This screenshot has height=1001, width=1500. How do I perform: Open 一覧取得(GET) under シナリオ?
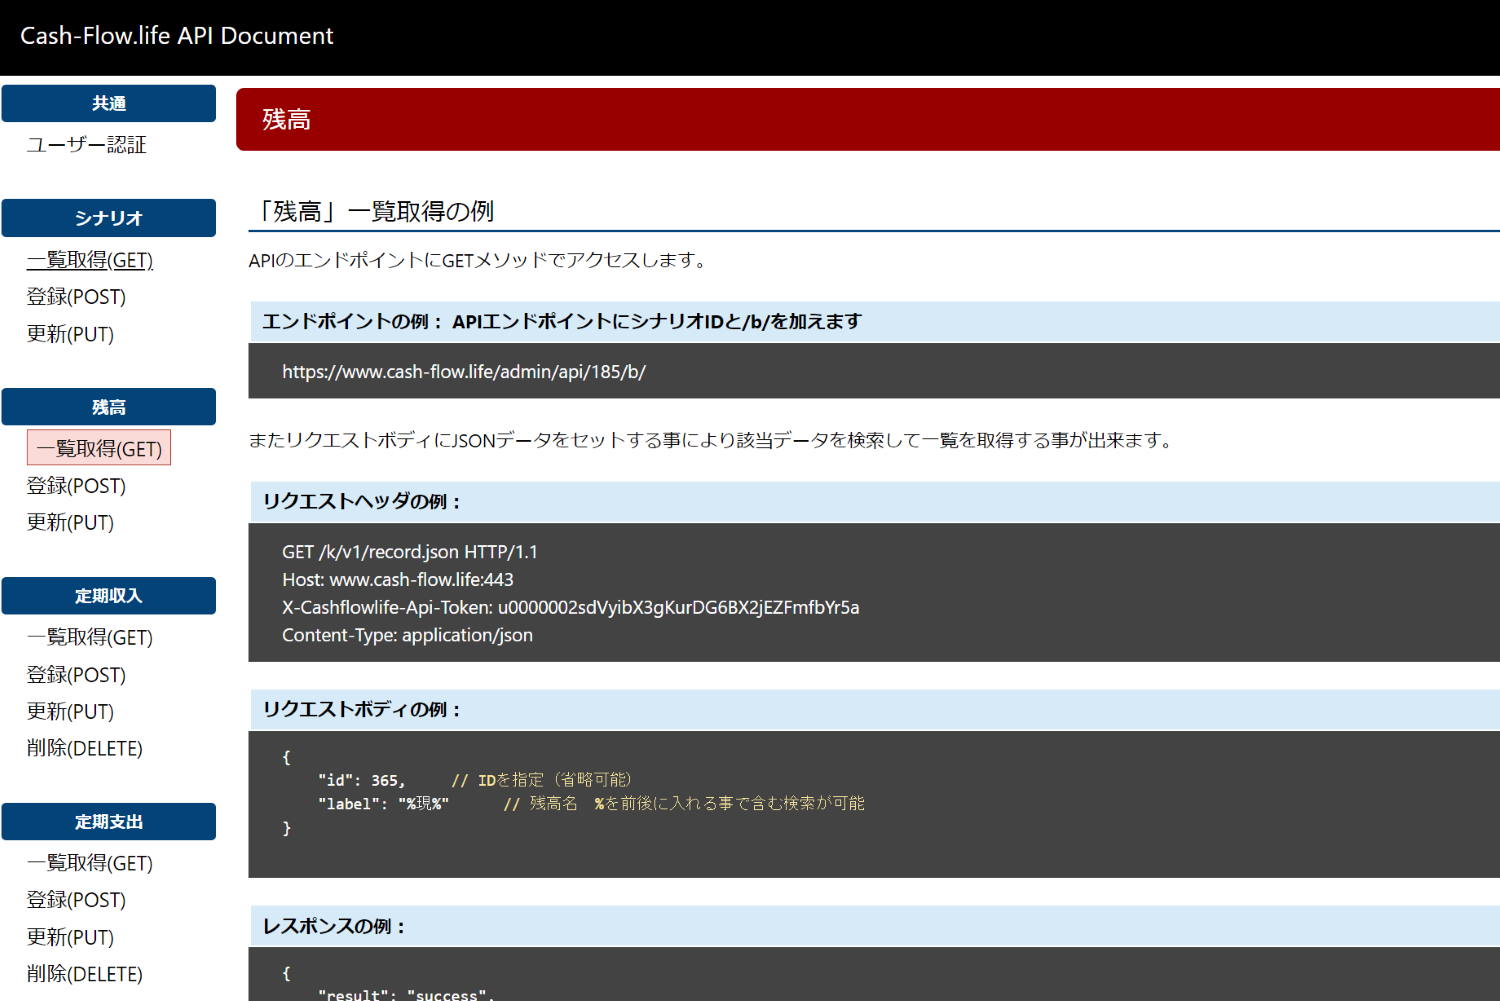[90, 260]
